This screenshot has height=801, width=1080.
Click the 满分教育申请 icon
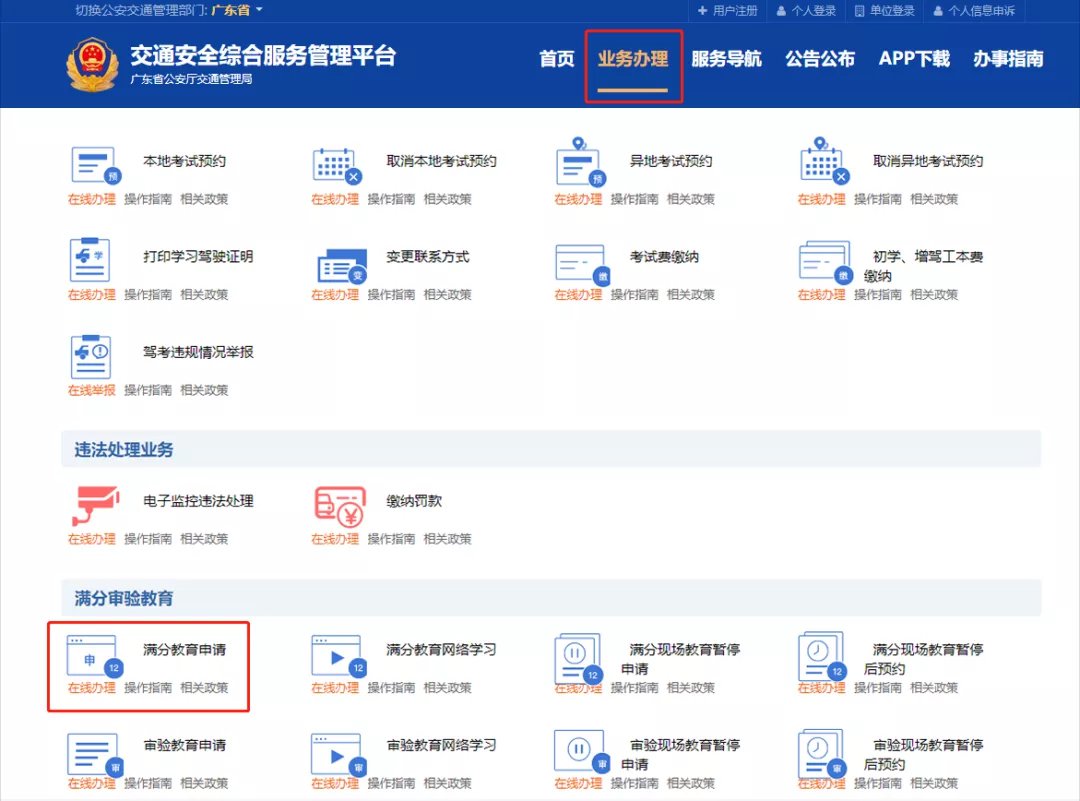(x=94, y=656)
